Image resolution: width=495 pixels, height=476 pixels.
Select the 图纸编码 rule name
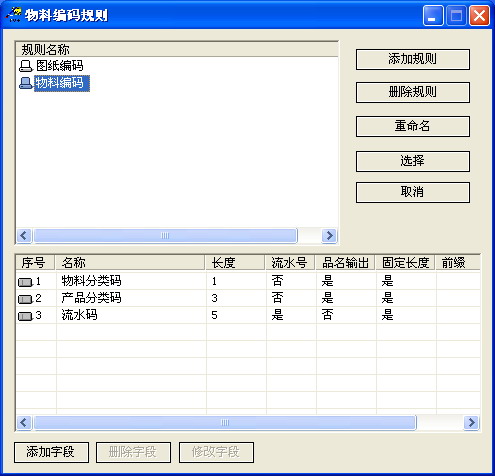click(60, 66)
